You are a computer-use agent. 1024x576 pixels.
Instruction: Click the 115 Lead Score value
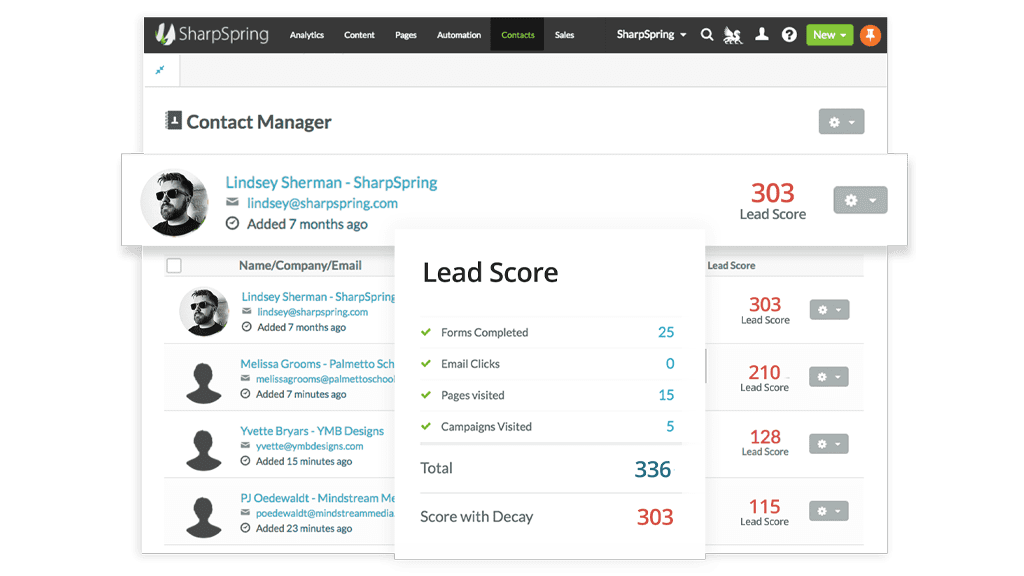764,506
